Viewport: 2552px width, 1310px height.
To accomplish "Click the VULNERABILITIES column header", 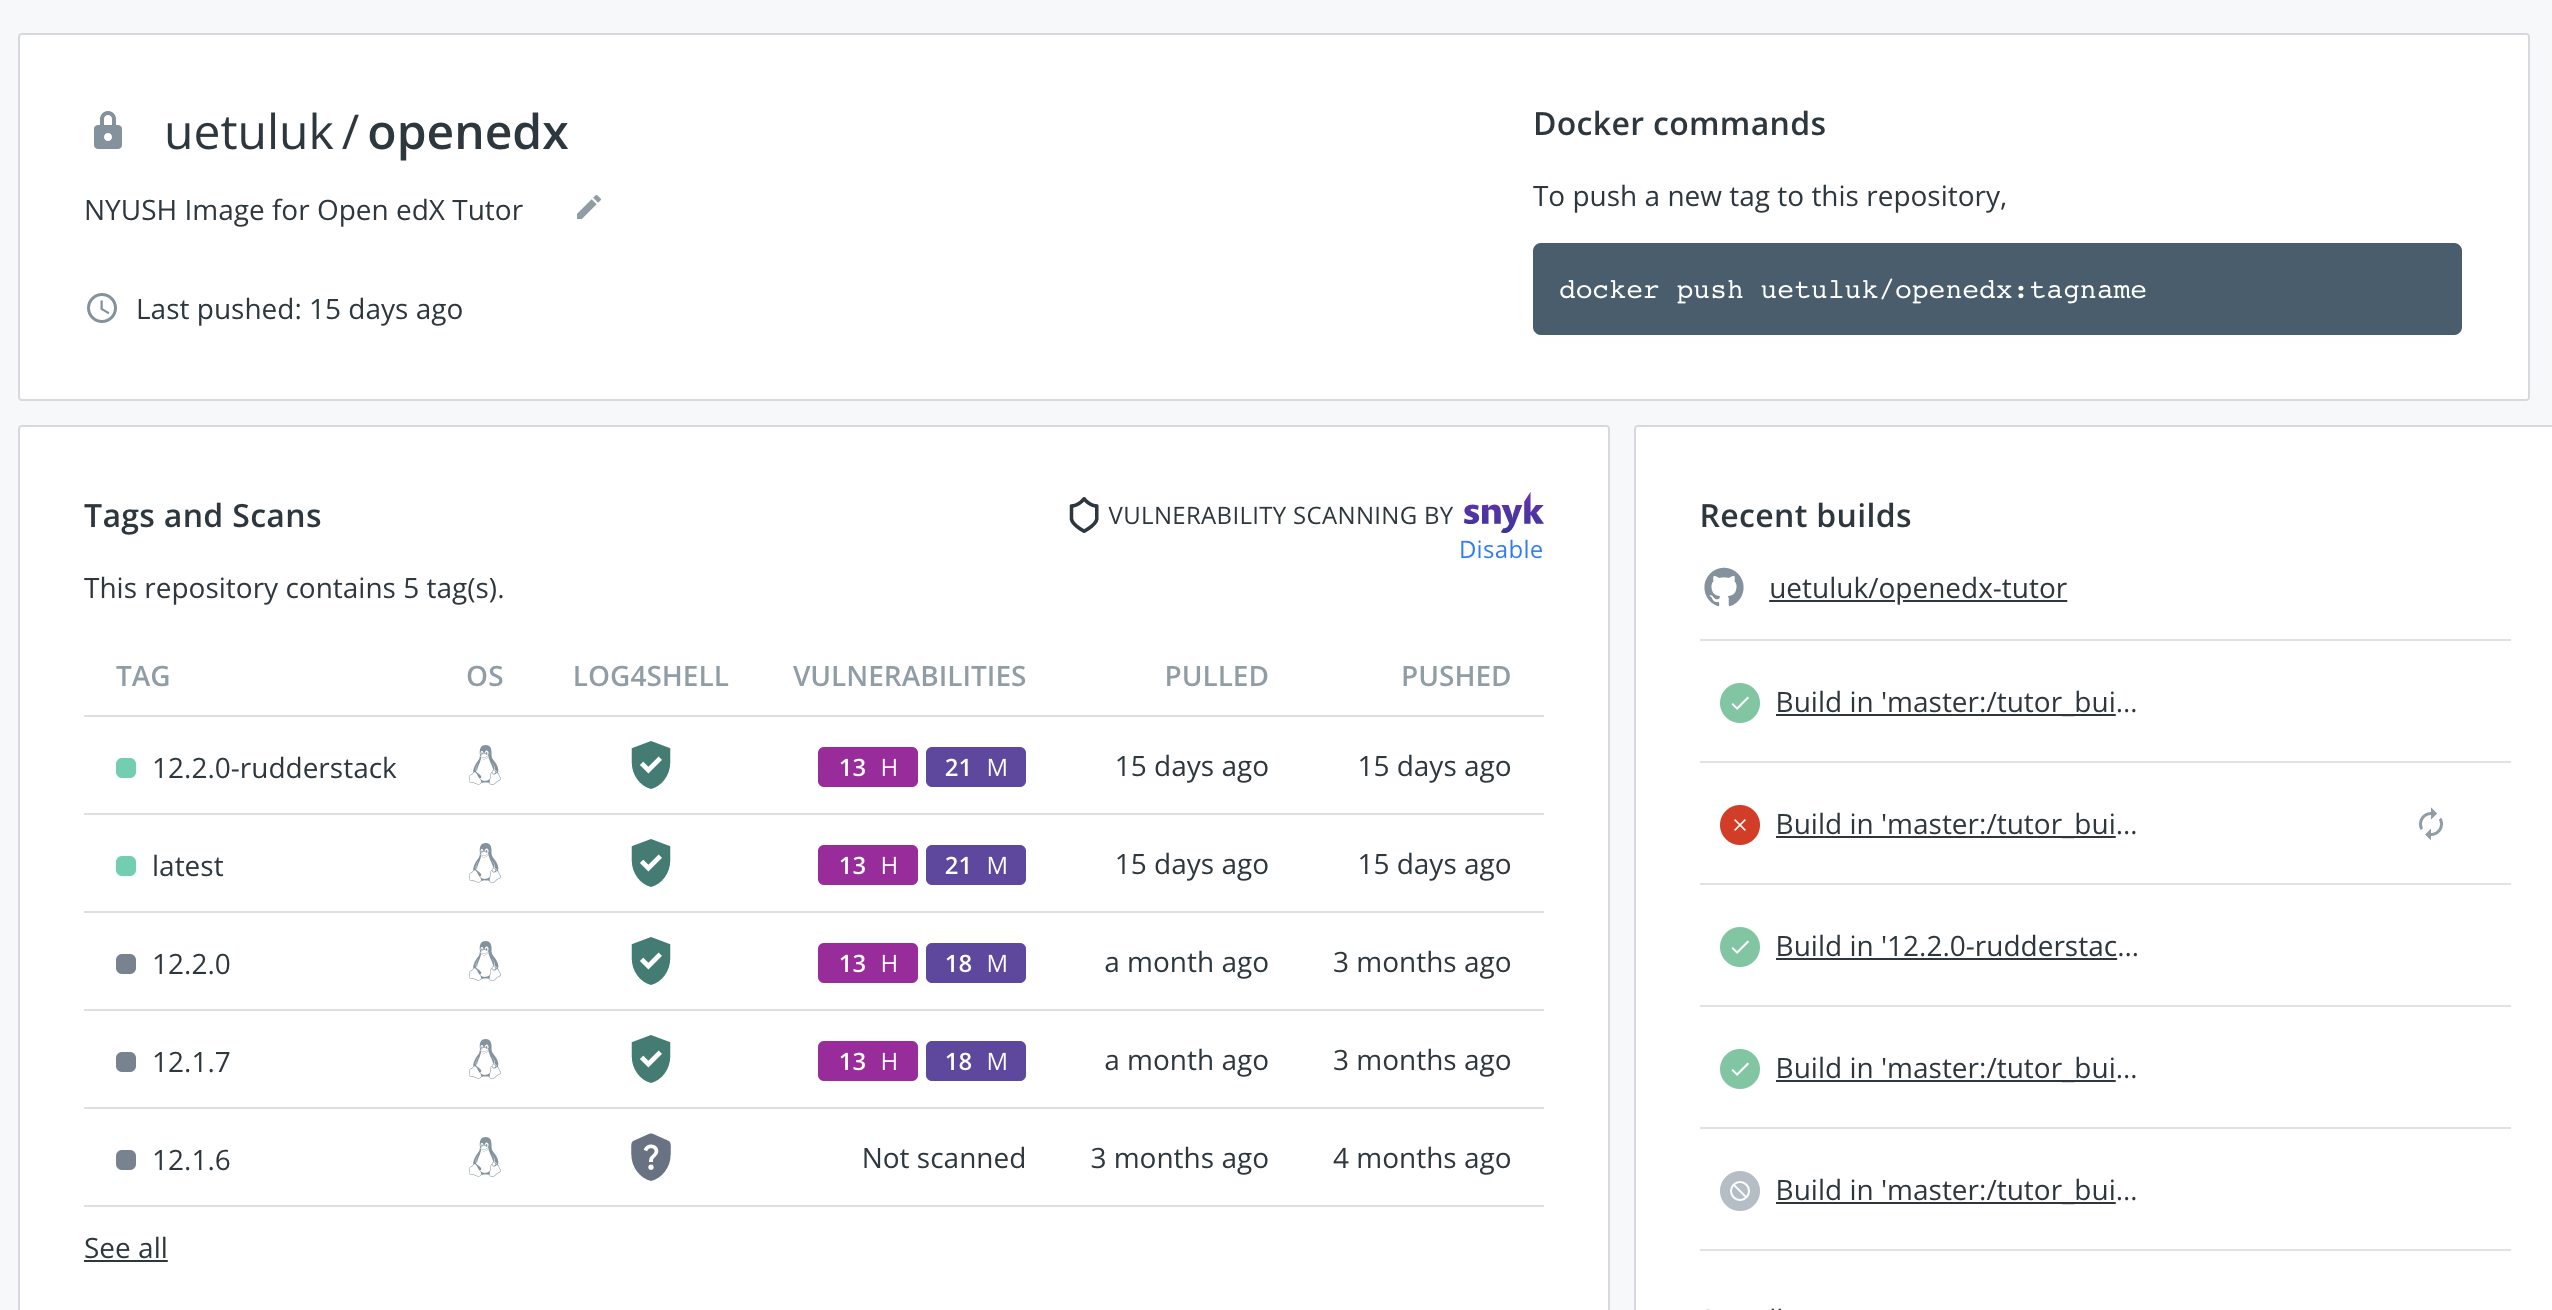I will 909,676.
